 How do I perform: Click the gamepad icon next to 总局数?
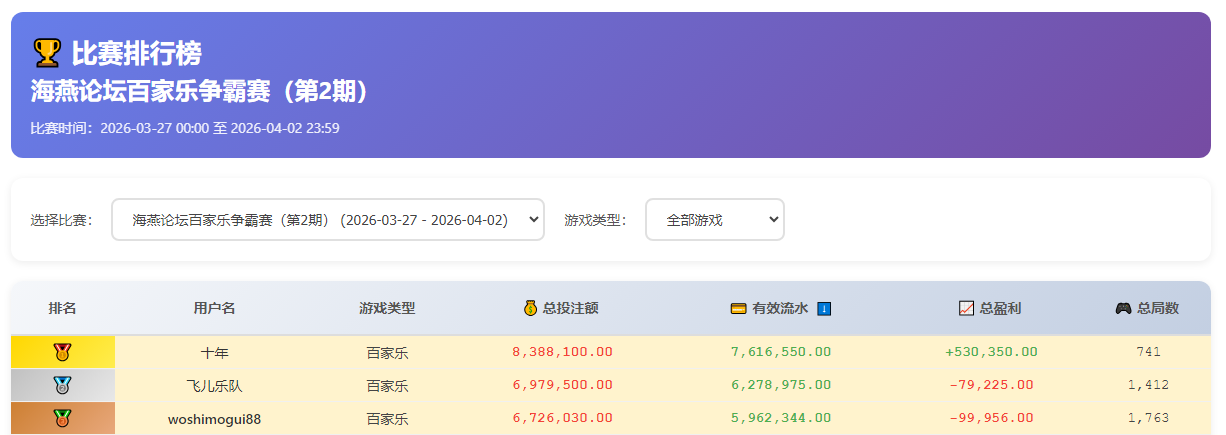(x=1123, y=308)
